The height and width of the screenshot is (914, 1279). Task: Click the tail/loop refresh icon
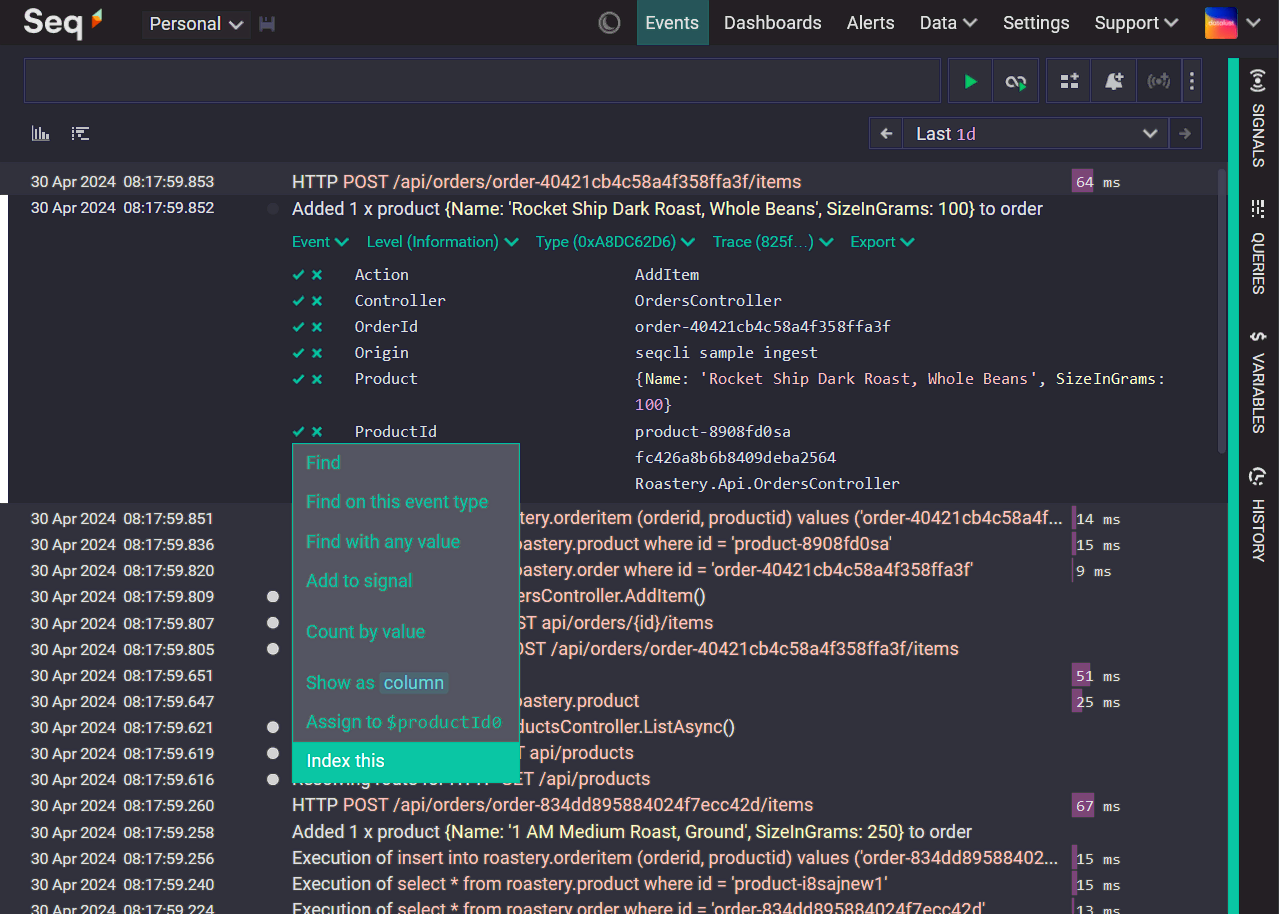coord(1016,81)
